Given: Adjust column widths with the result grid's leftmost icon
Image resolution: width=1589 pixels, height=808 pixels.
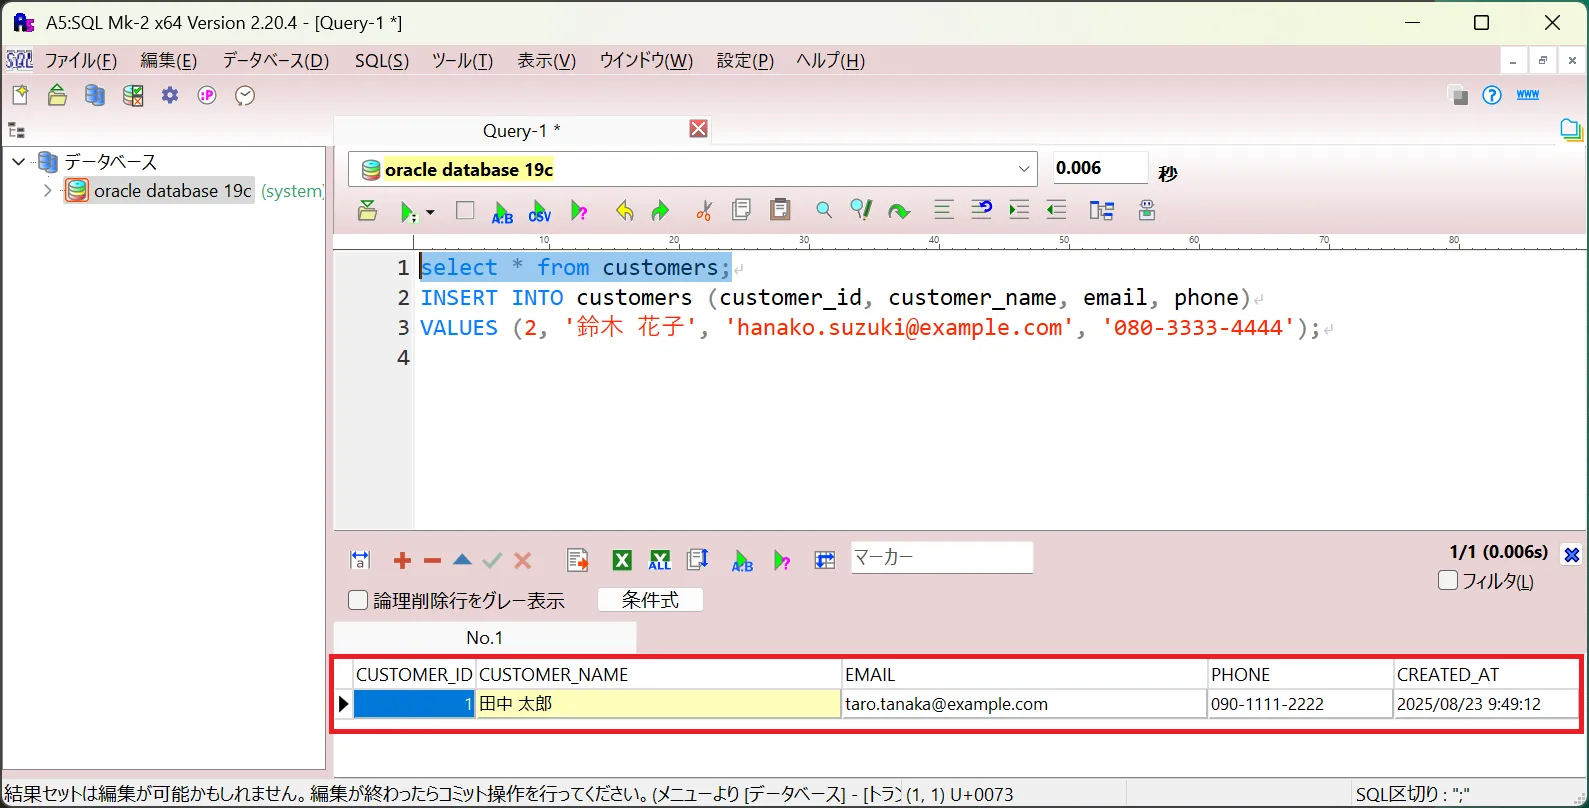Looking at the screenshot, I should point(360,560).
